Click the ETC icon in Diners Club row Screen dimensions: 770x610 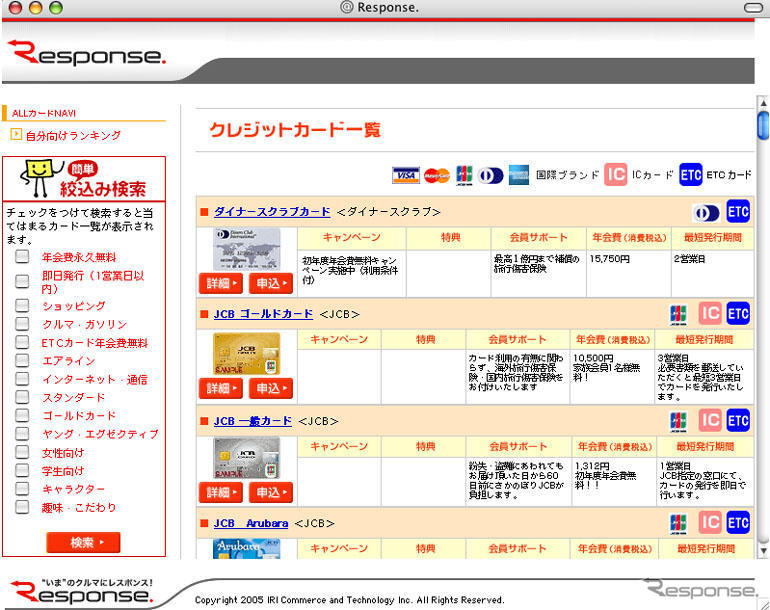click(x=738, y=212)
